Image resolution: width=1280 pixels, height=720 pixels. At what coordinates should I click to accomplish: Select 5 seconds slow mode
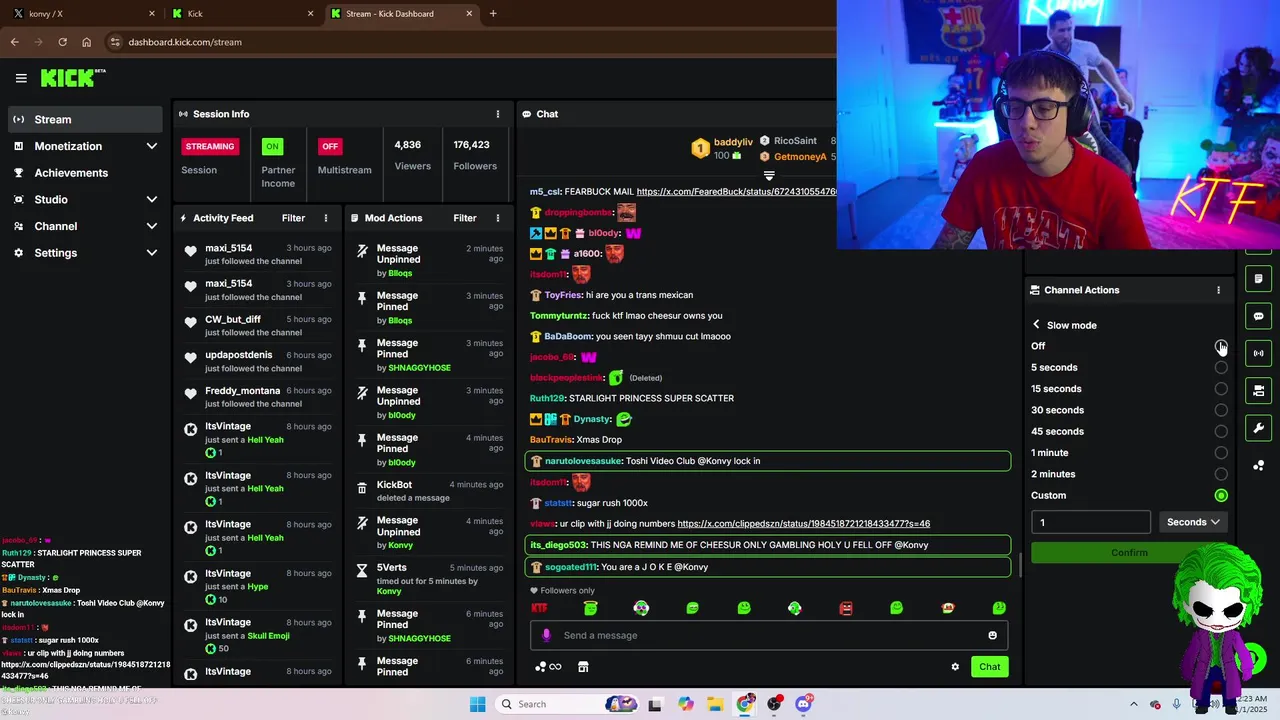[x=1221, y=367]
